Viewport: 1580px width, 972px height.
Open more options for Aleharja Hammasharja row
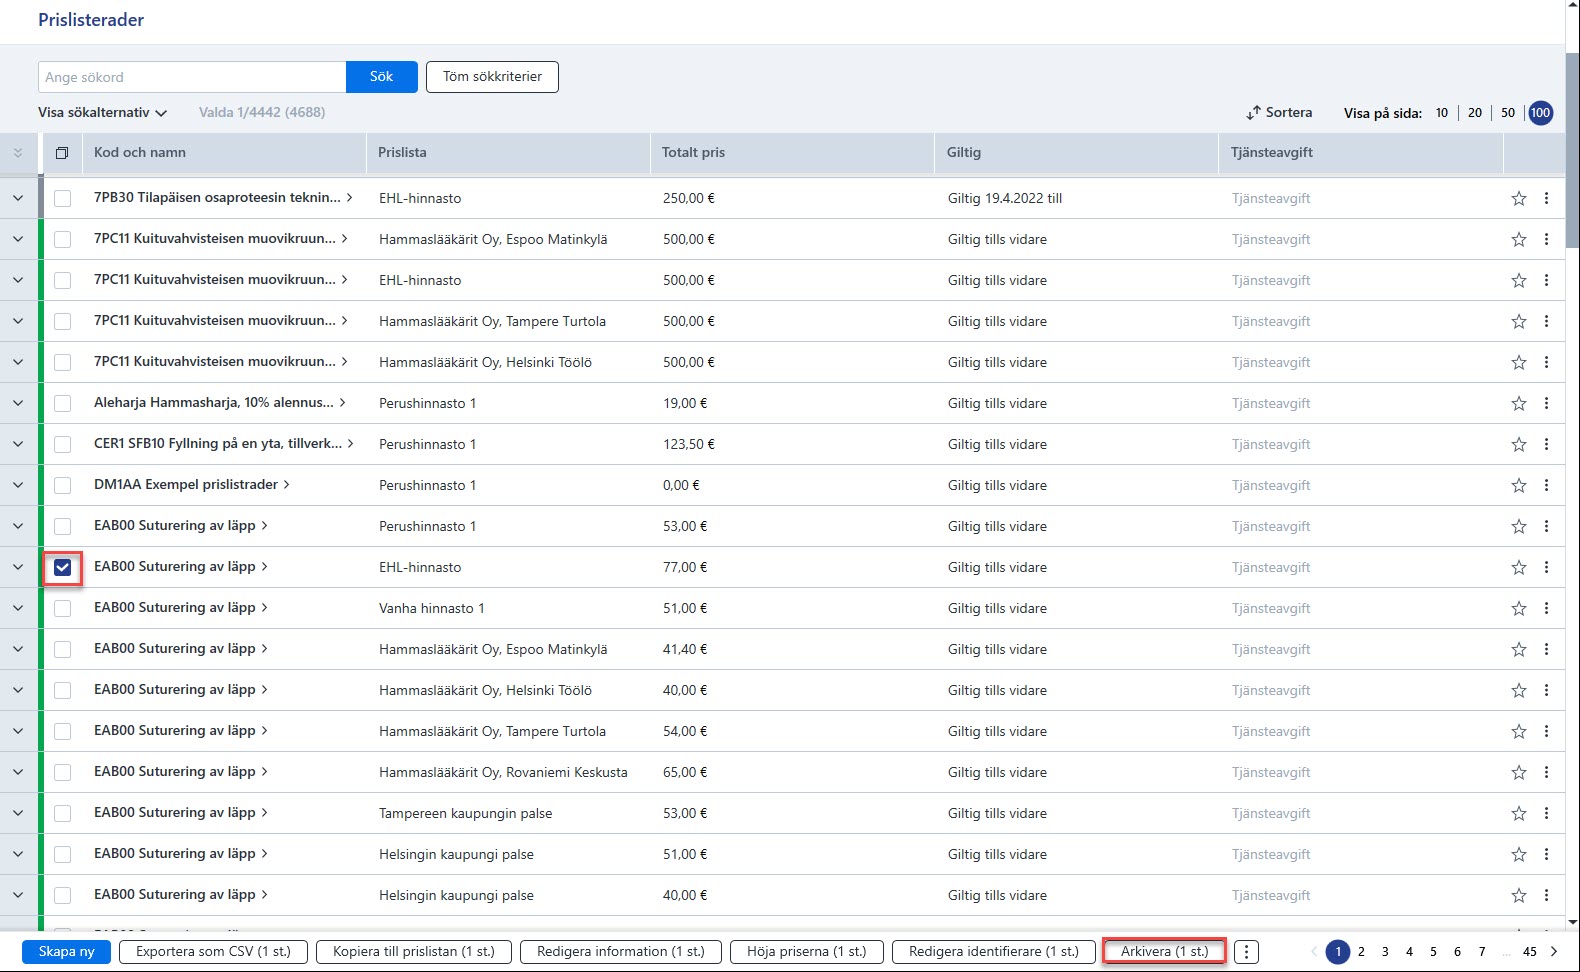1546,403
